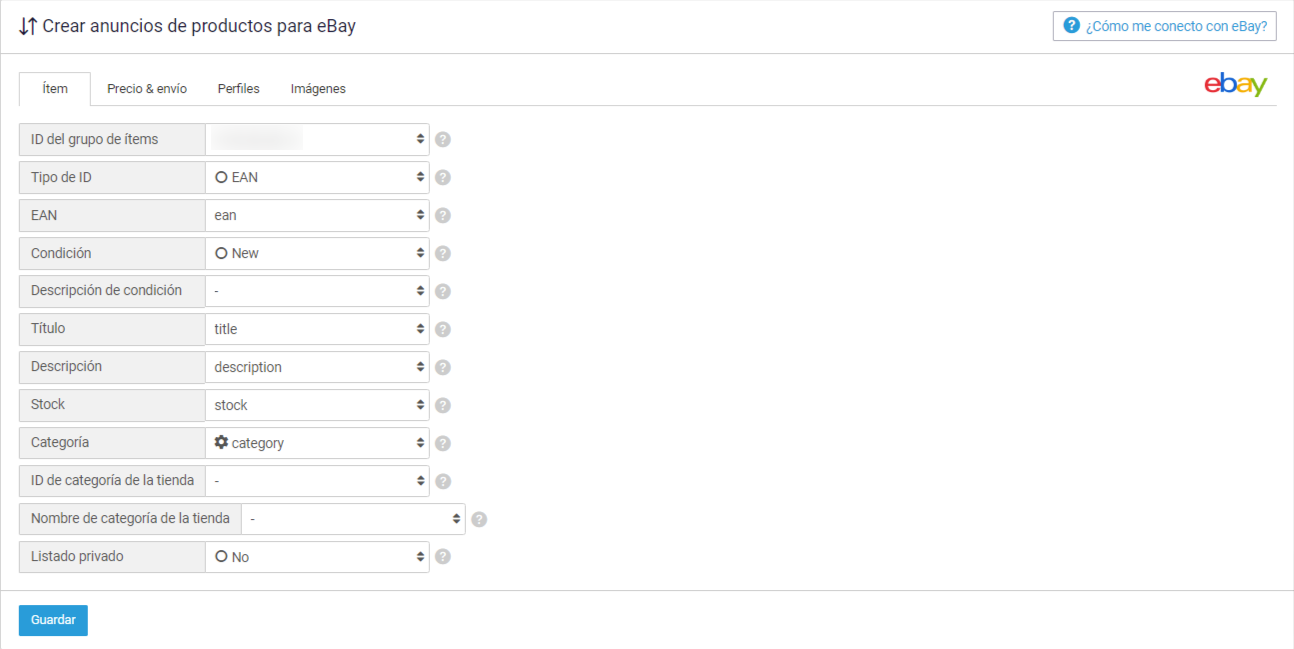The height and width of the screenshot is (649, 1294).
Task: Open the Condición dropdown set to New
Action: [x=317, y=253]
